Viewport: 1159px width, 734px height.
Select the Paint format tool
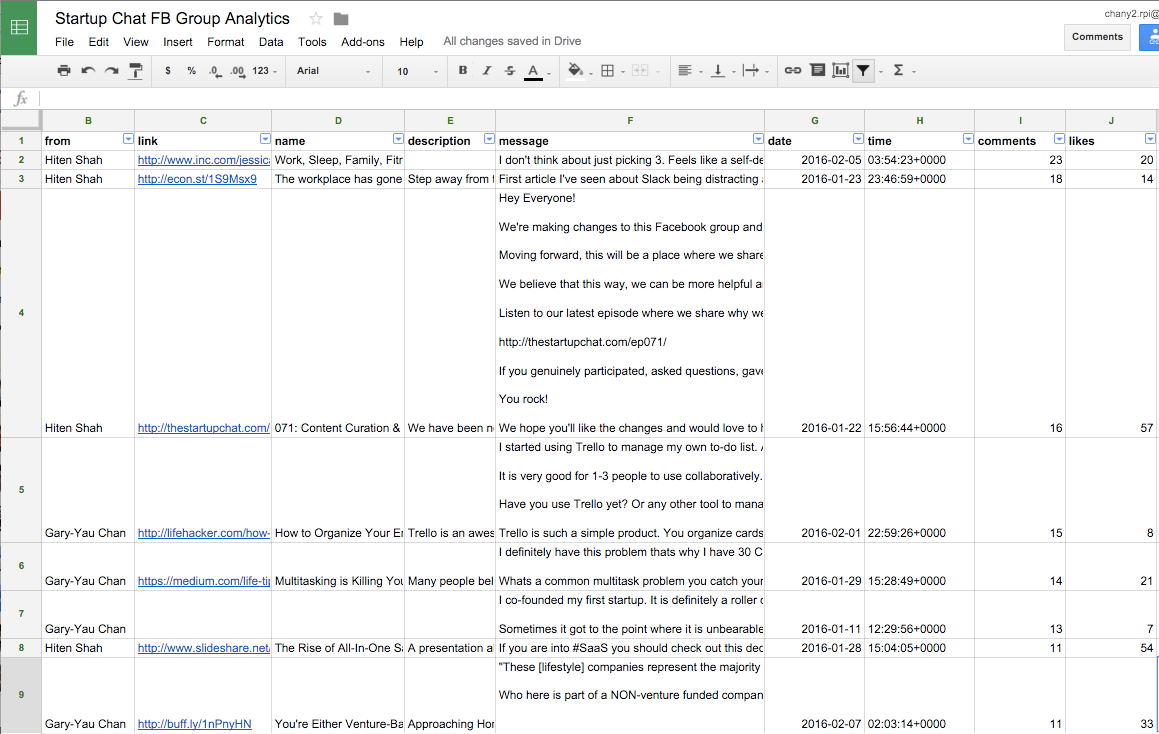click(135, 70)
